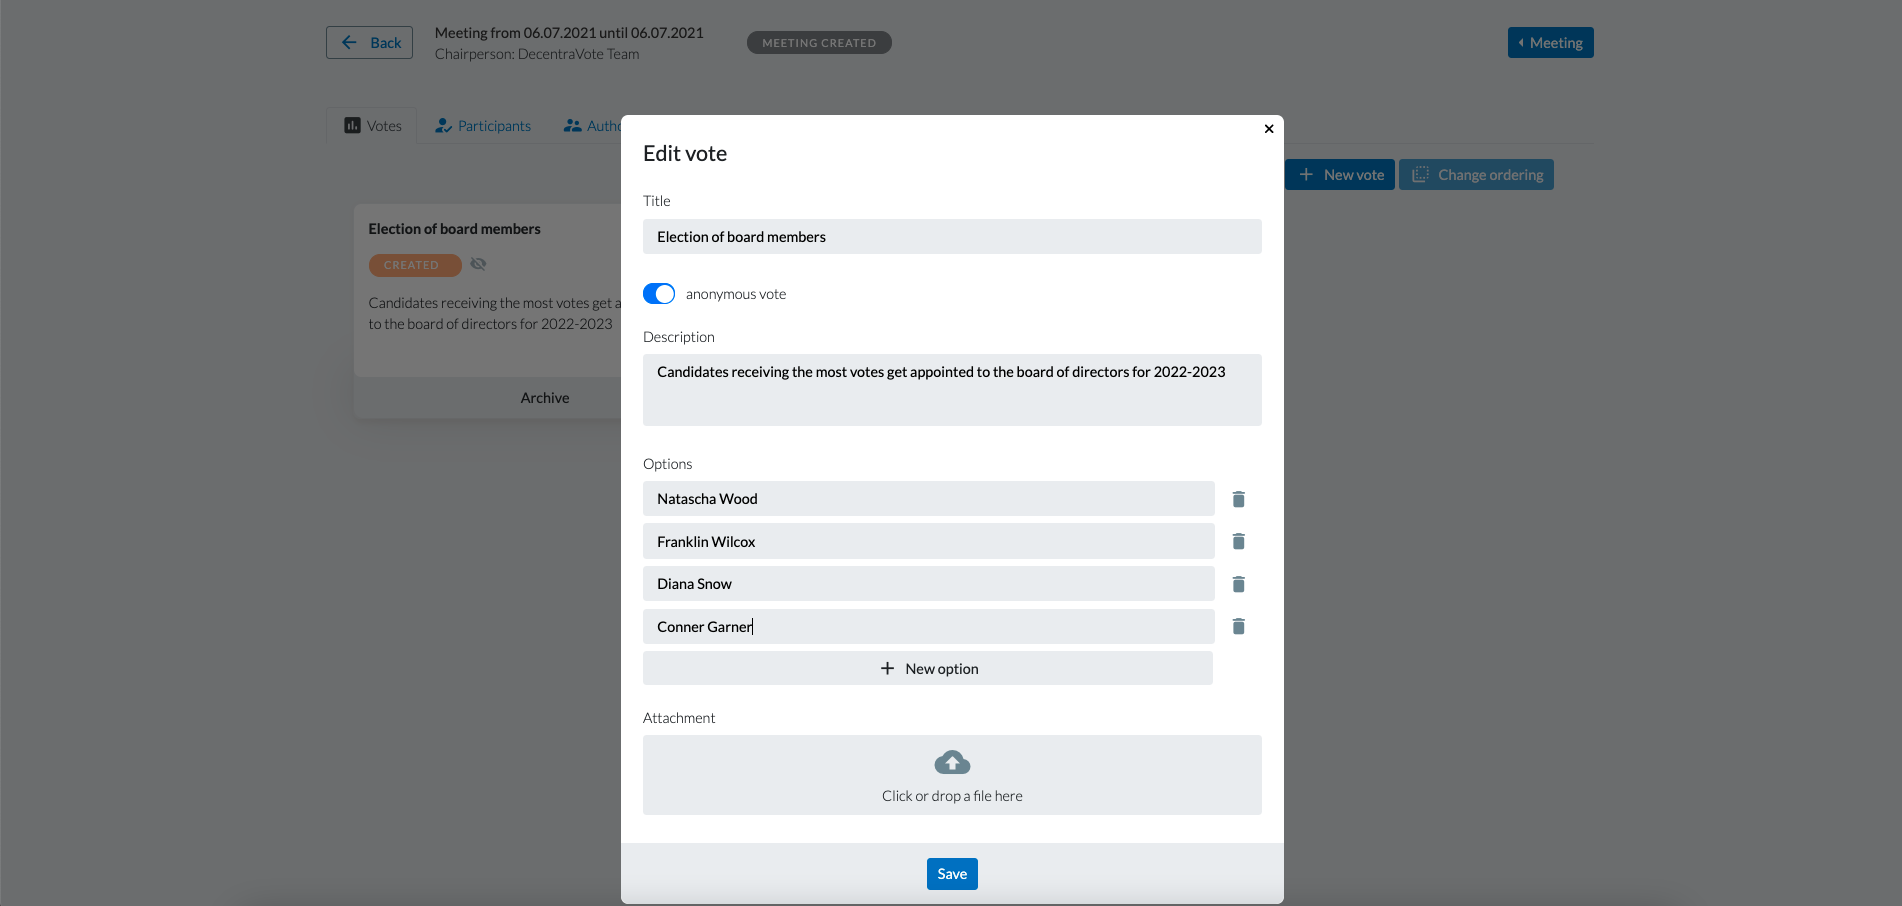Click the cloud upload icon

pos(952,763)
